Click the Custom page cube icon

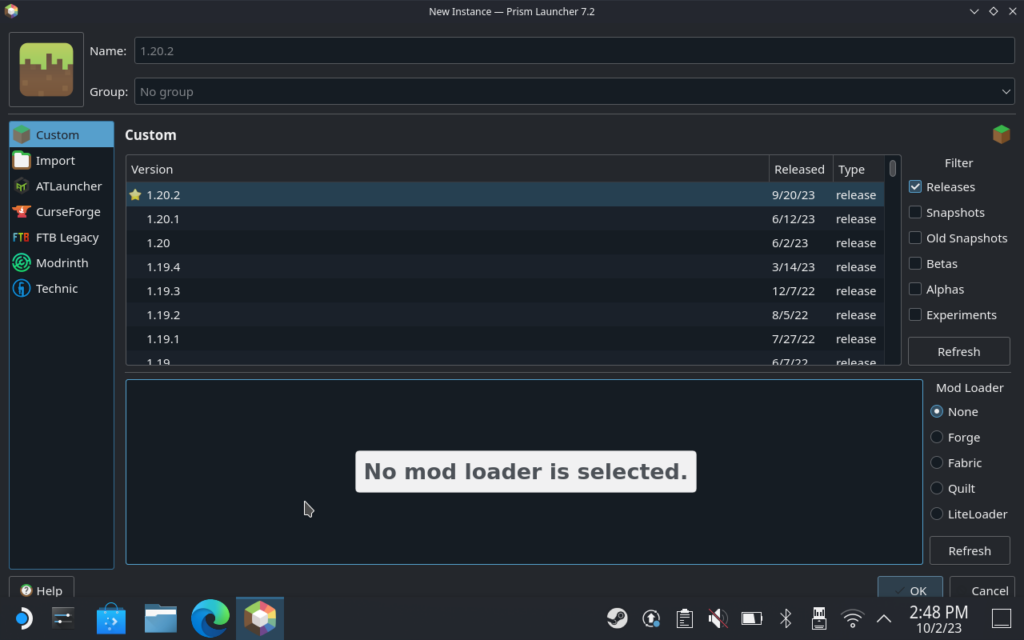(1001, 135)
